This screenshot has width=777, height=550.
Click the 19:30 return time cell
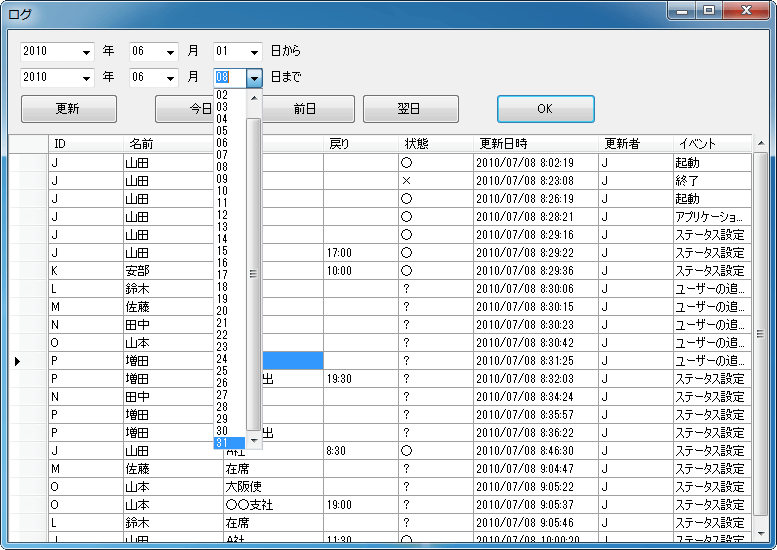361,379
